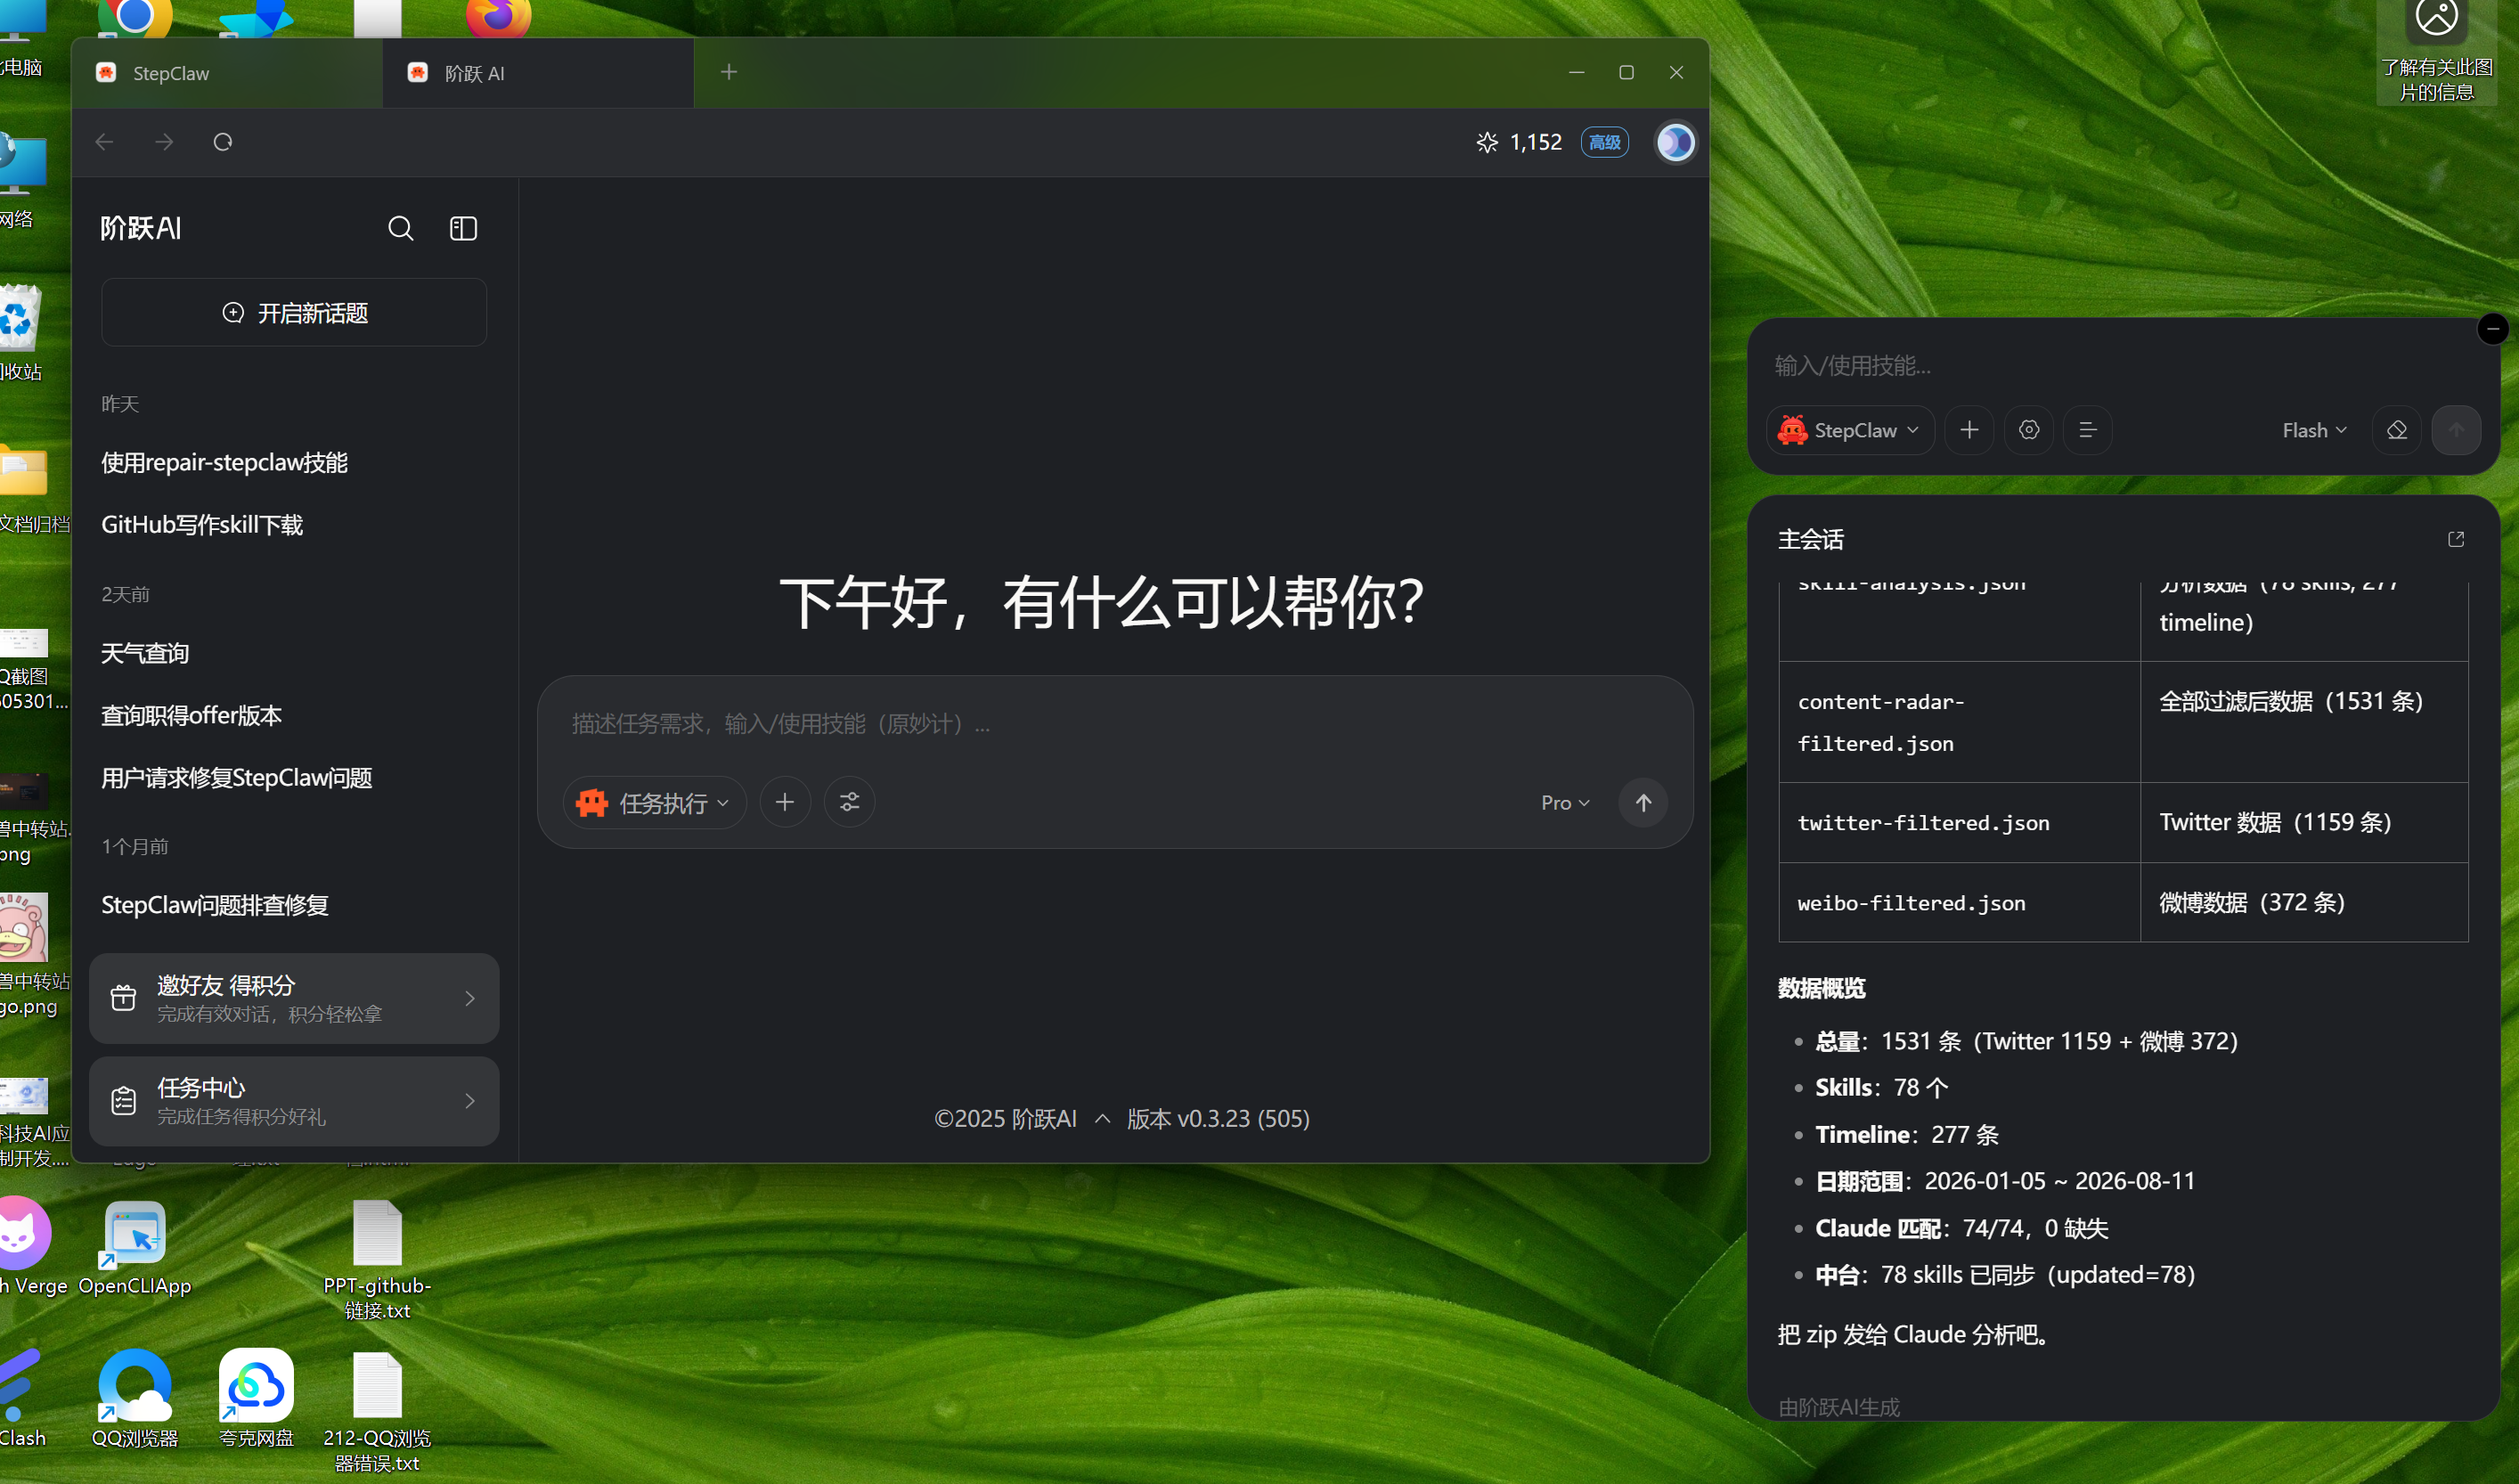Open chat 查询职得offer版本
Image resolution: width=2519 pixels, height=1484 pixels.
(191, 715)
